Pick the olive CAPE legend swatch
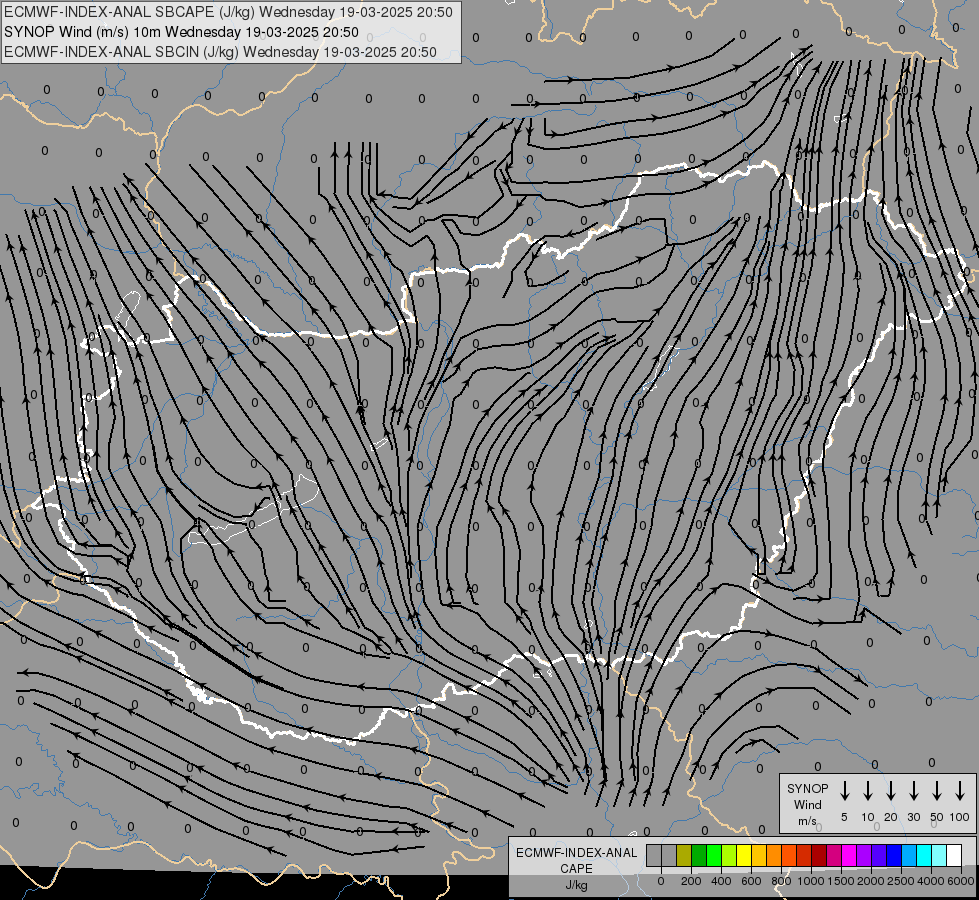The image size is (979, 900). (684, 855)
